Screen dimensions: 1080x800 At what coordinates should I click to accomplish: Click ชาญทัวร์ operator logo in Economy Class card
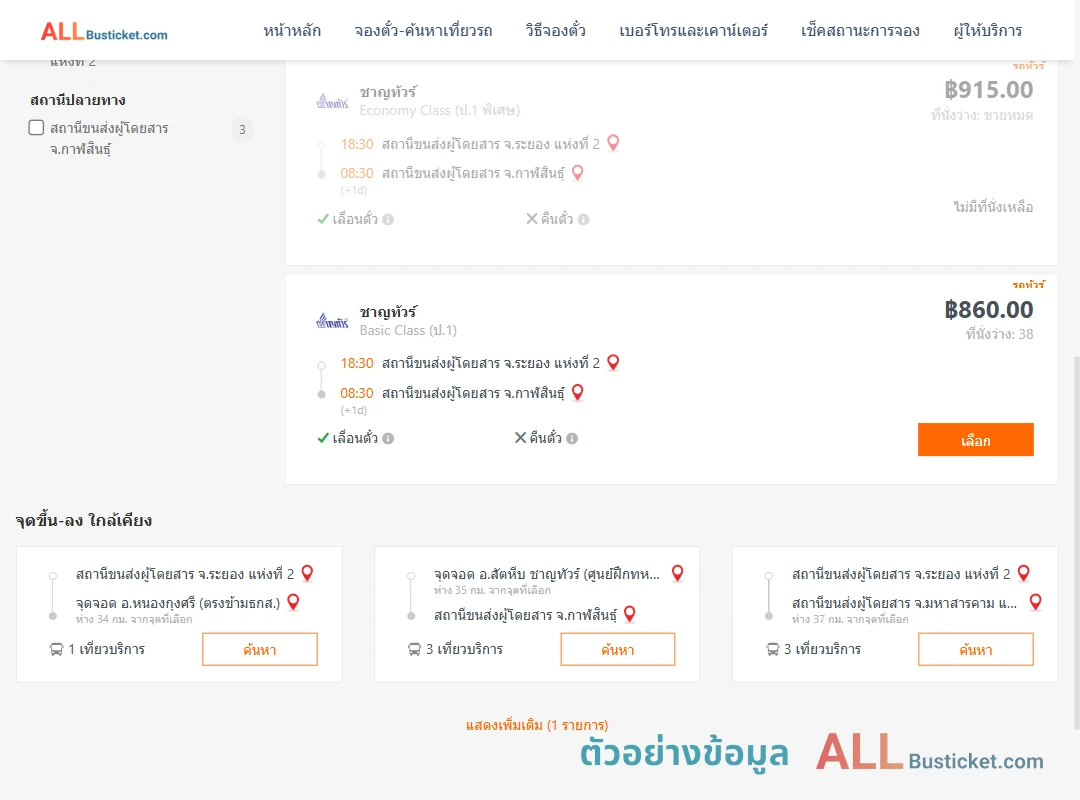(x=332, y=102)
